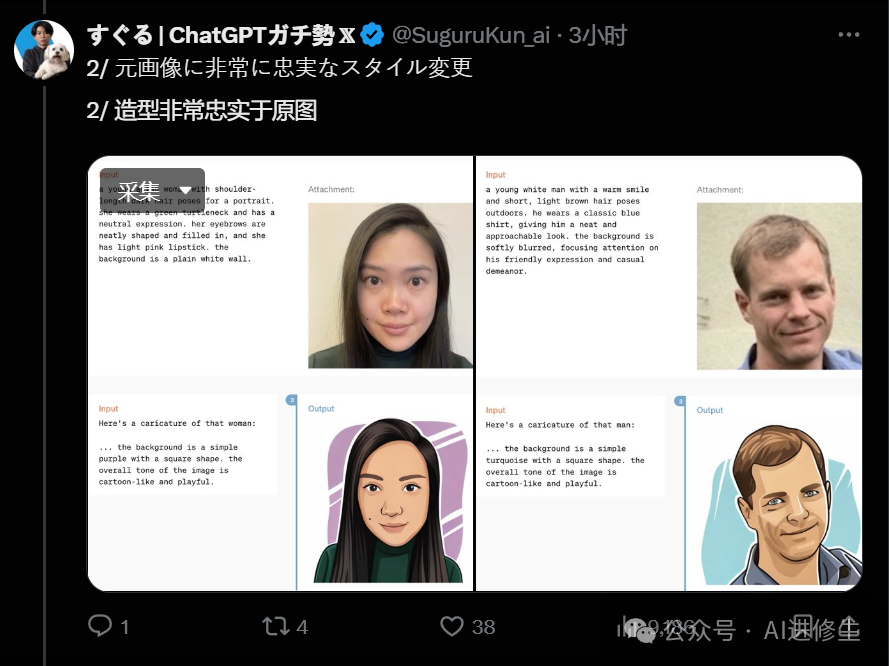Screen dimensions: 889x666
Task: Click the retweet count number 4
Action: point(302,627)
